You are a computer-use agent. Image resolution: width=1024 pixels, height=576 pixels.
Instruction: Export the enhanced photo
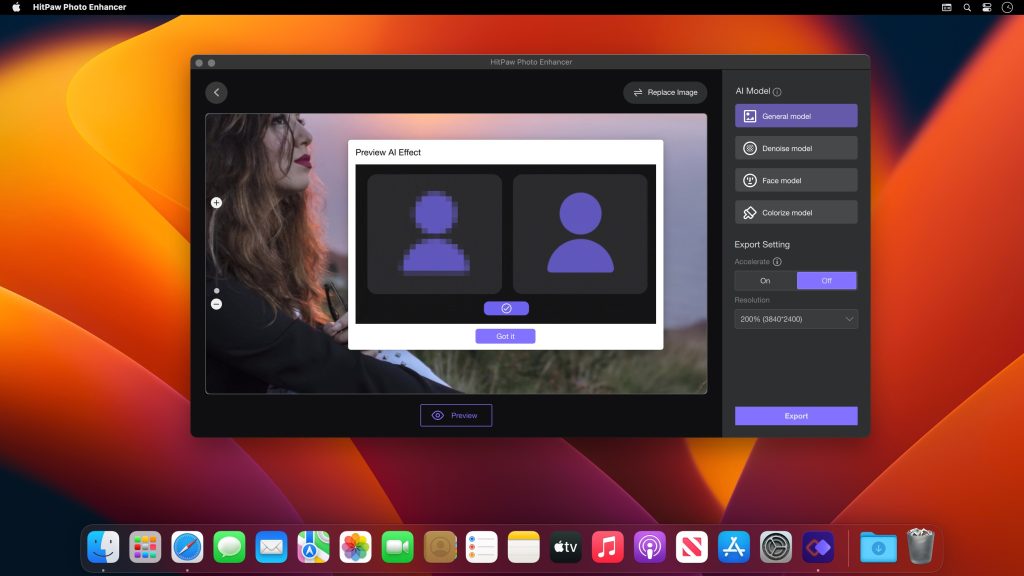796,415
